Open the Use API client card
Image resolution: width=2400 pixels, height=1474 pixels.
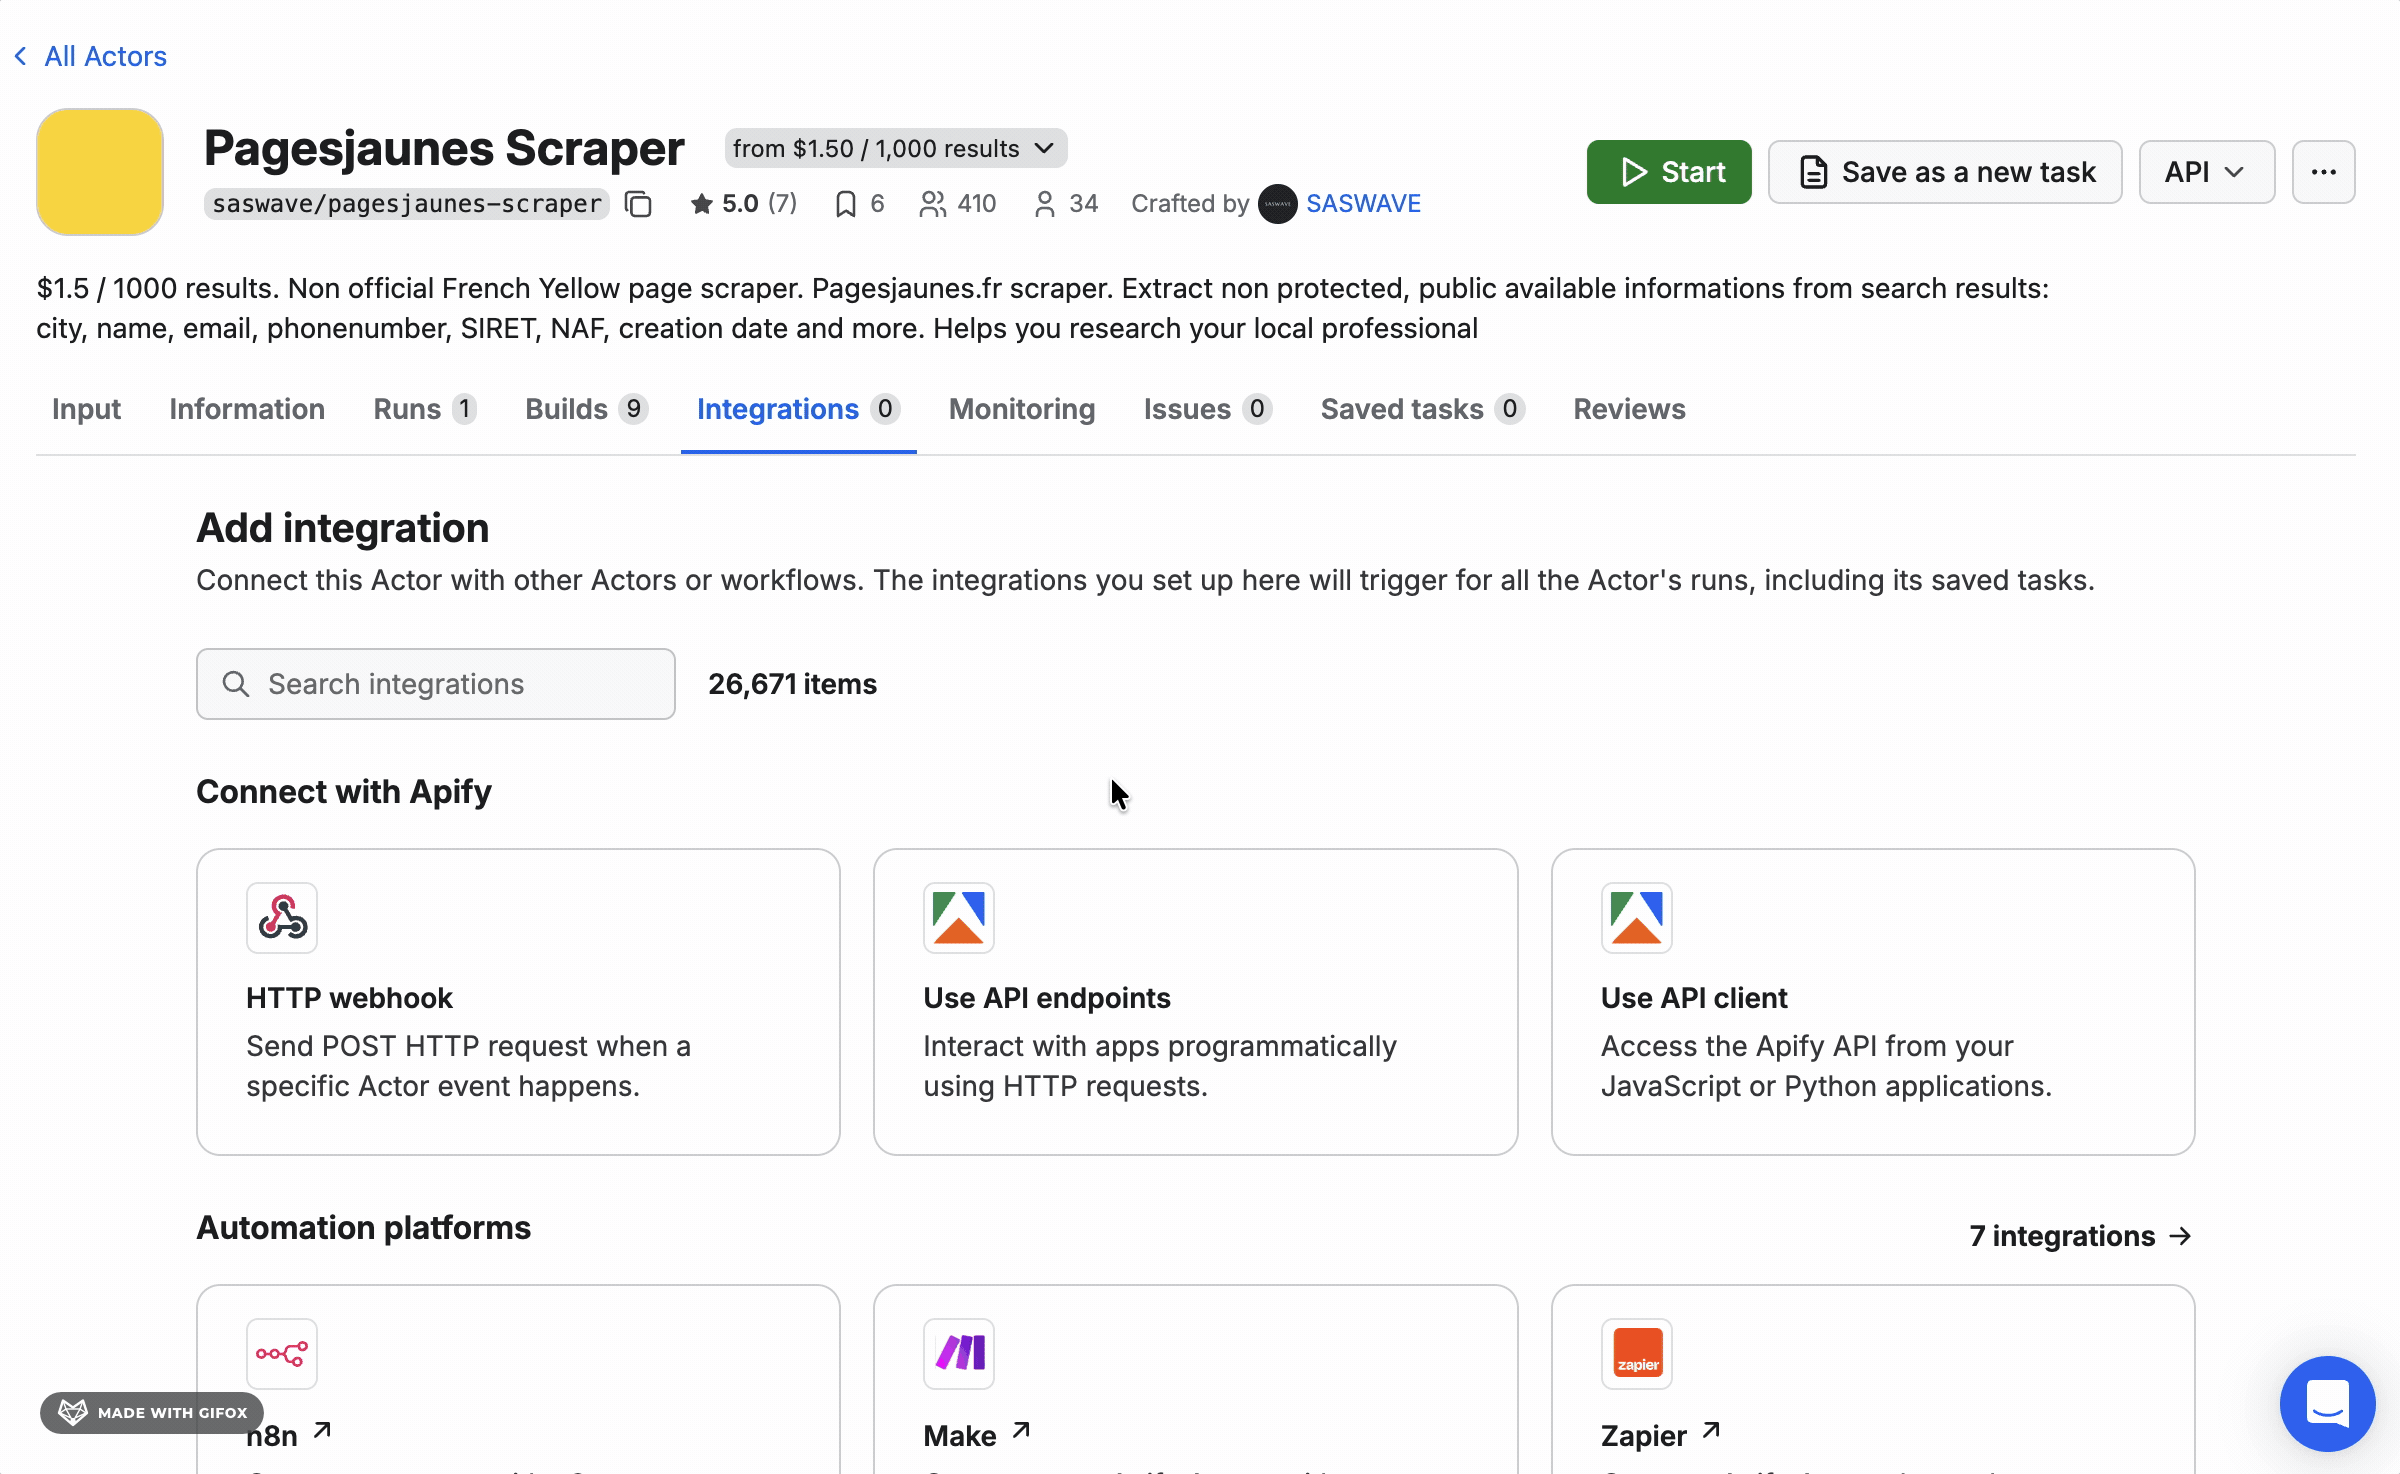tap(1873, 1002)
